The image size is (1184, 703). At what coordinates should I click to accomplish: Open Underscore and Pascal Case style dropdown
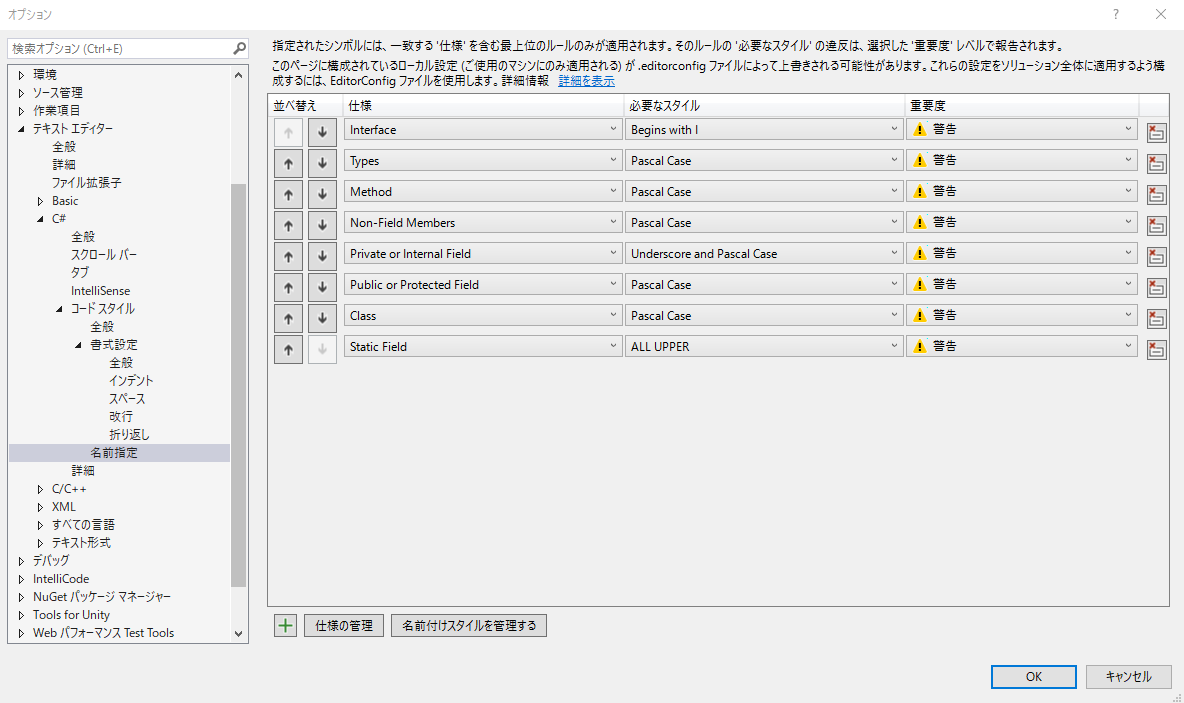click(x=764, y=253)
